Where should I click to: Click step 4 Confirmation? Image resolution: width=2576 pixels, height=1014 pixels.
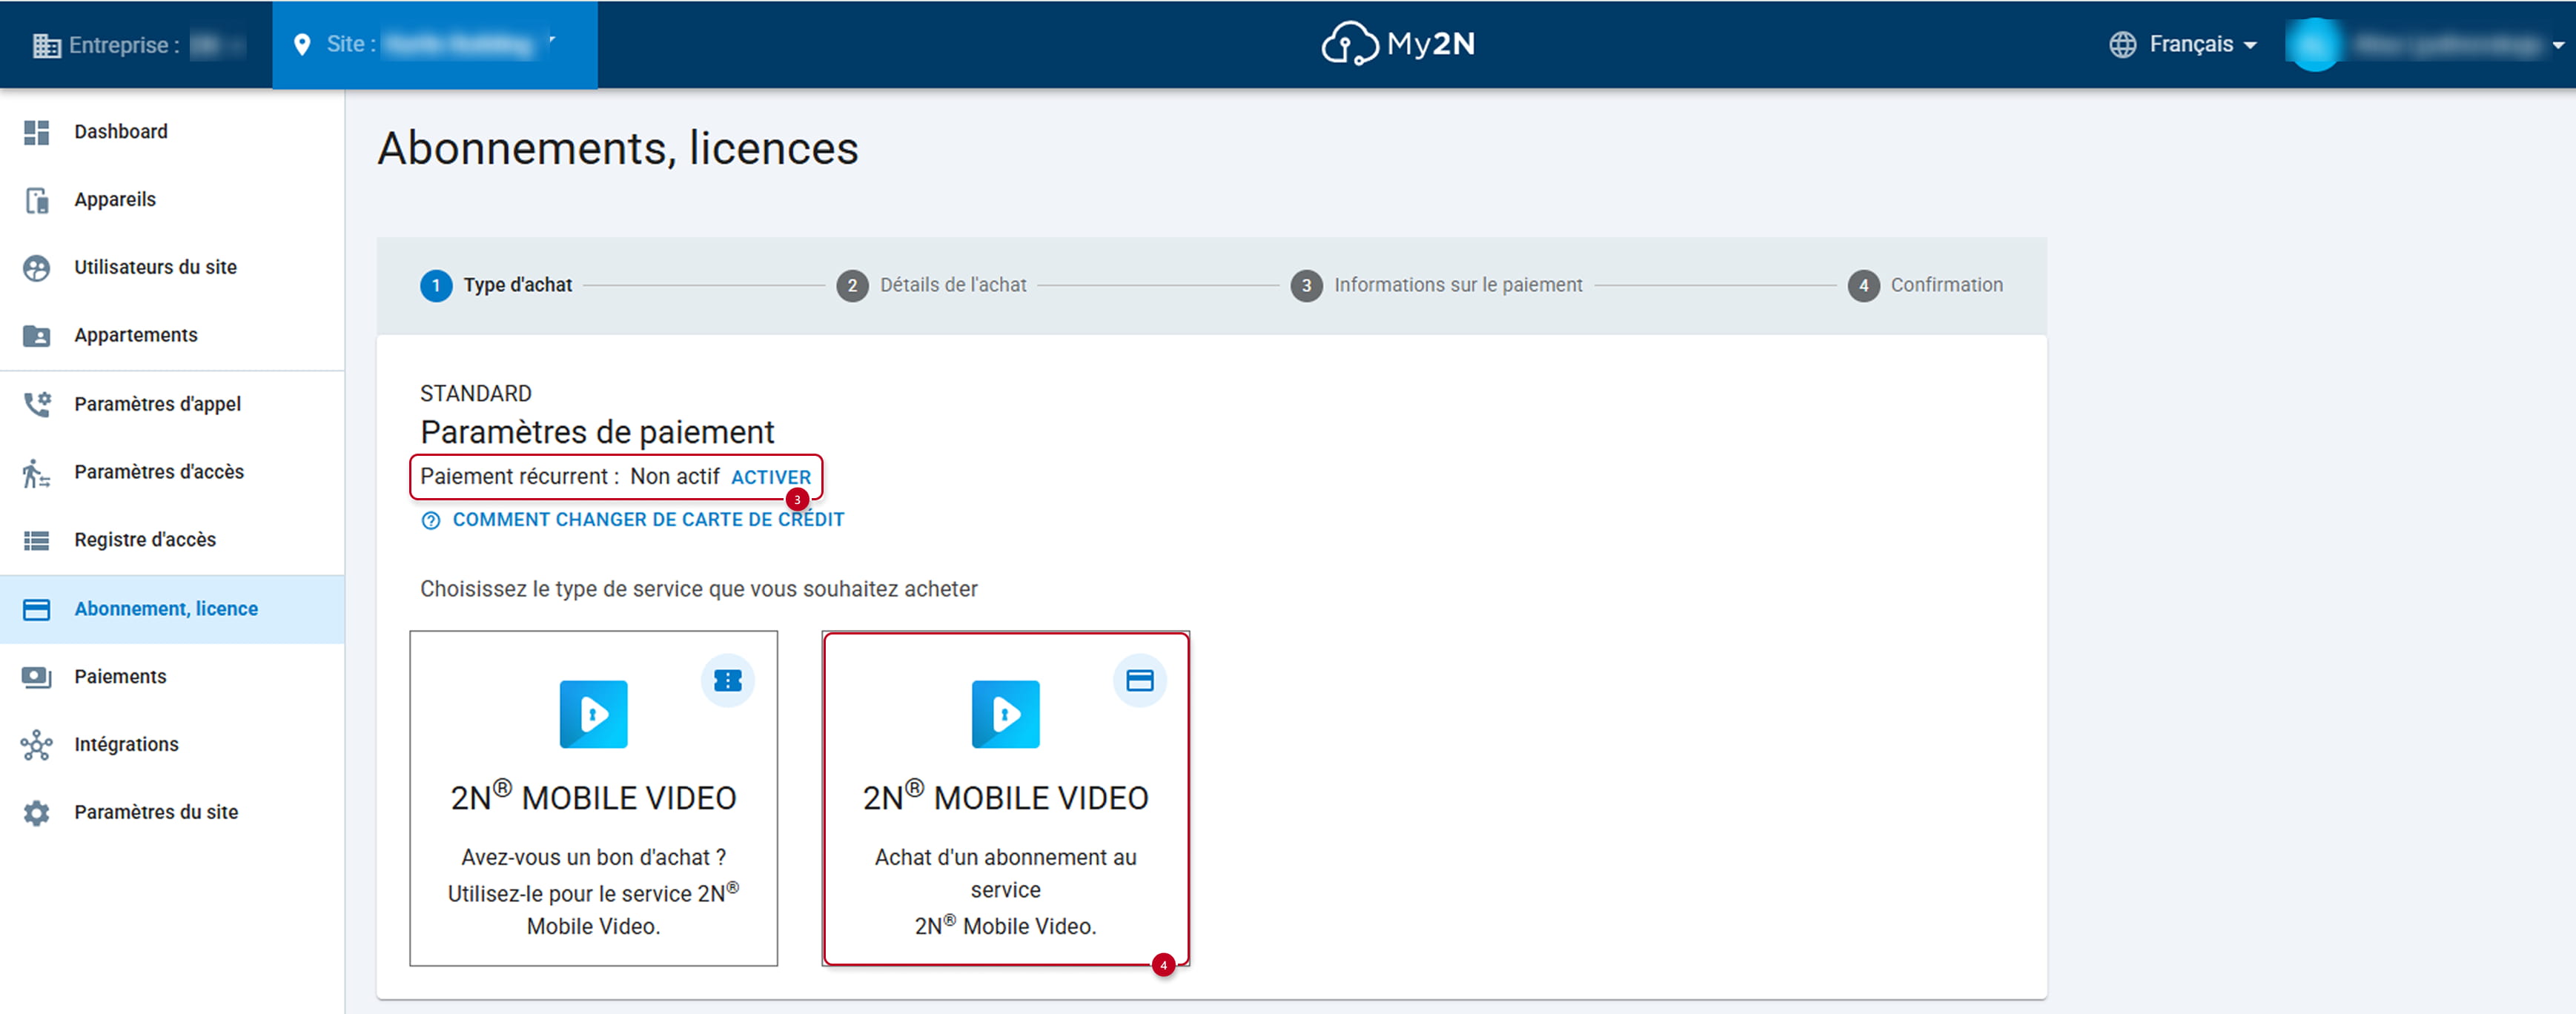[x=1925, y=285]
